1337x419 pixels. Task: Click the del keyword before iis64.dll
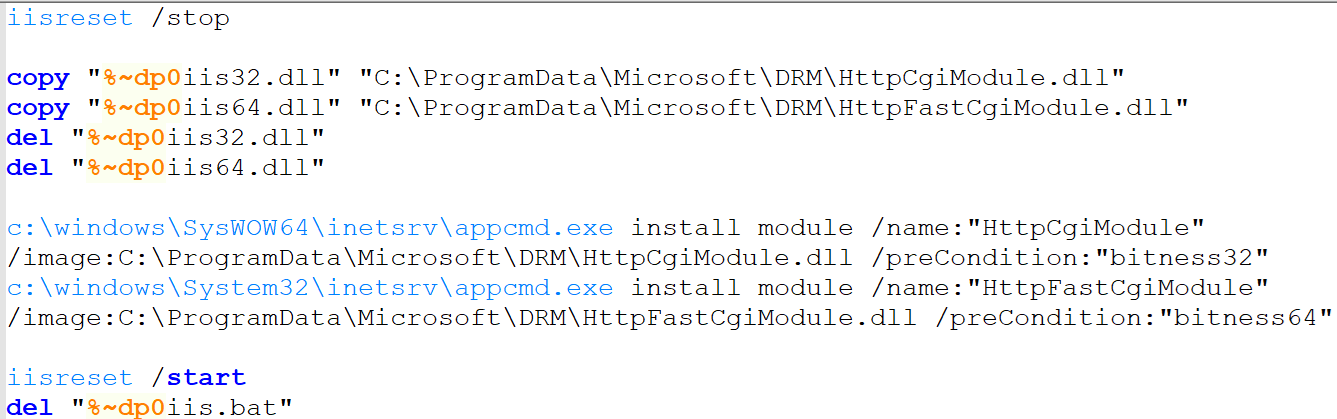28,168
